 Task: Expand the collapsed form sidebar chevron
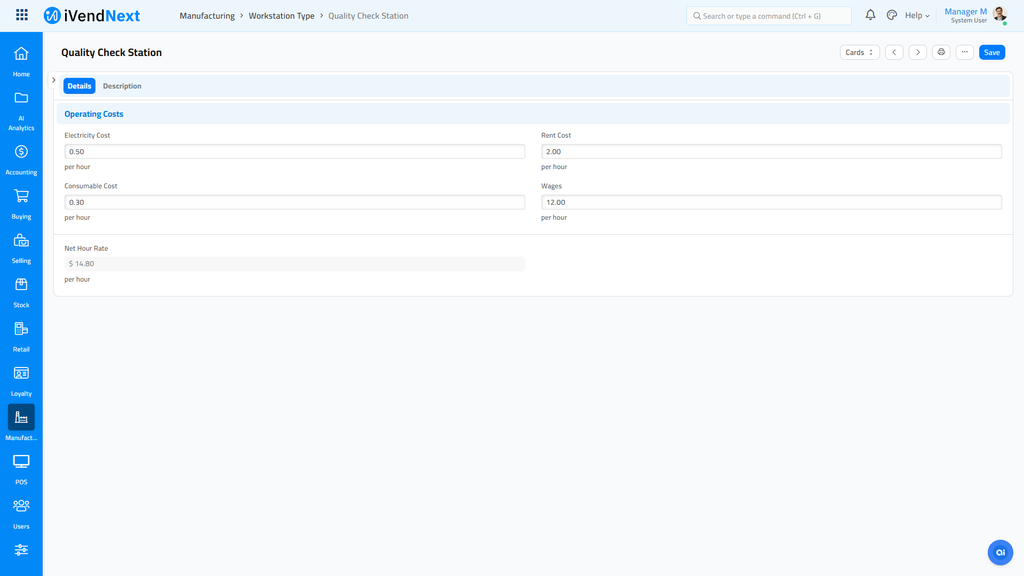[x=54, y=80]
